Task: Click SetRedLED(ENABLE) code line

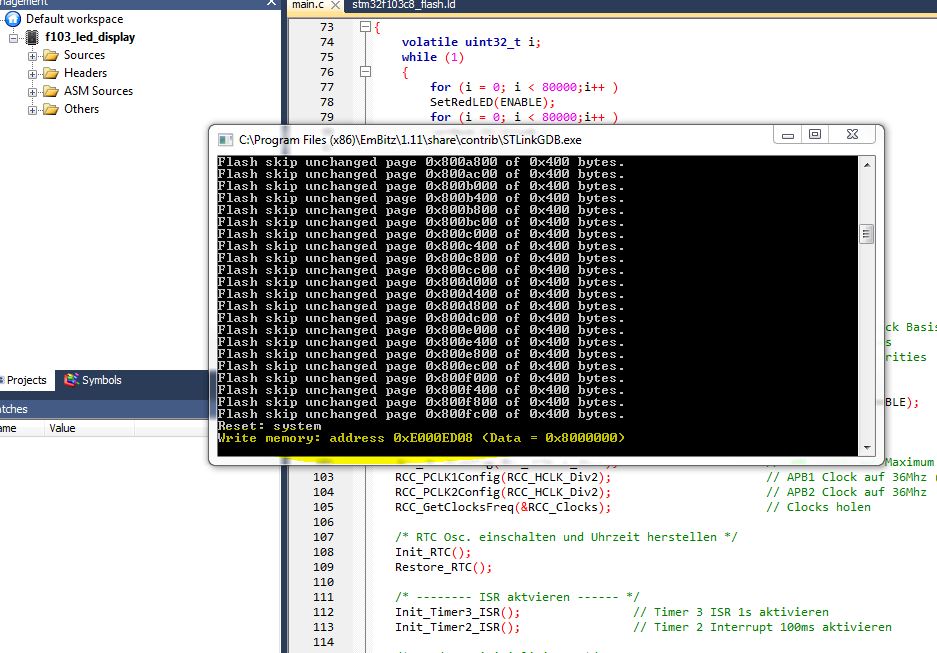Action: (492, 102)
